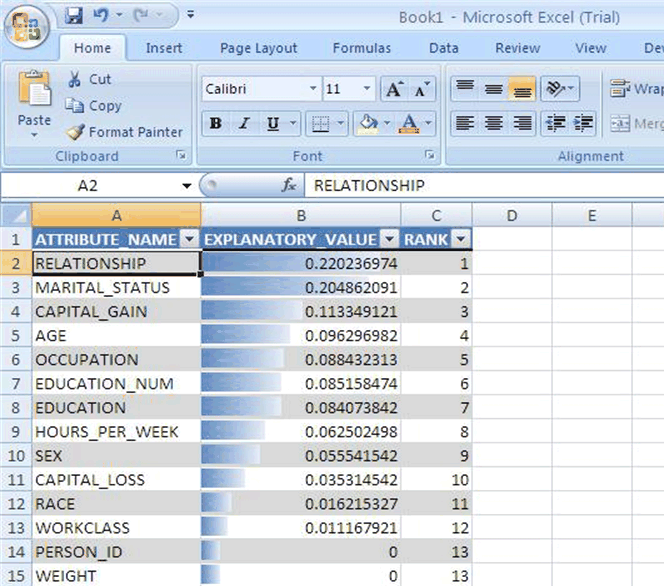Click the Office Button logo

pyautogui.click(x=27, y=27)
